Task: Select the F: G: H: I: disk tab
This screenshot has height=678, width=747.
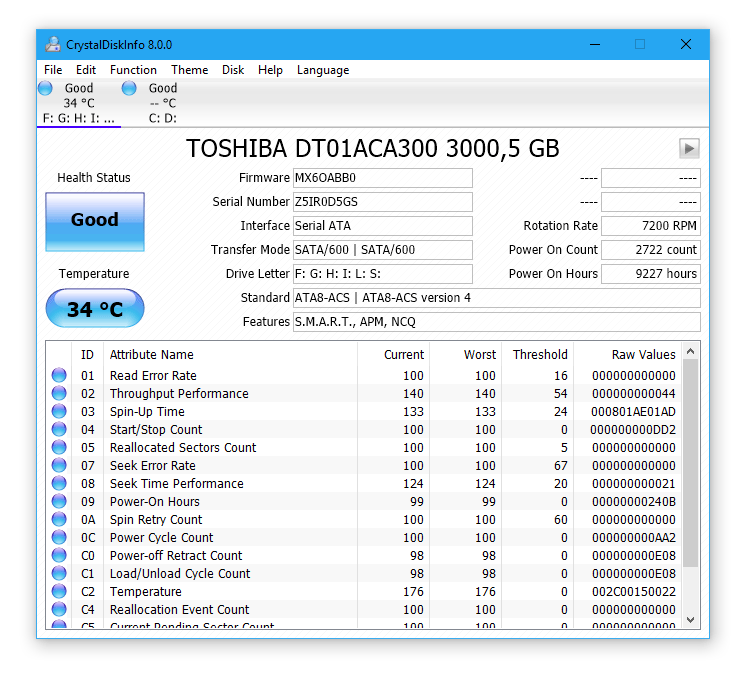Action: click(x=79, y=103)
